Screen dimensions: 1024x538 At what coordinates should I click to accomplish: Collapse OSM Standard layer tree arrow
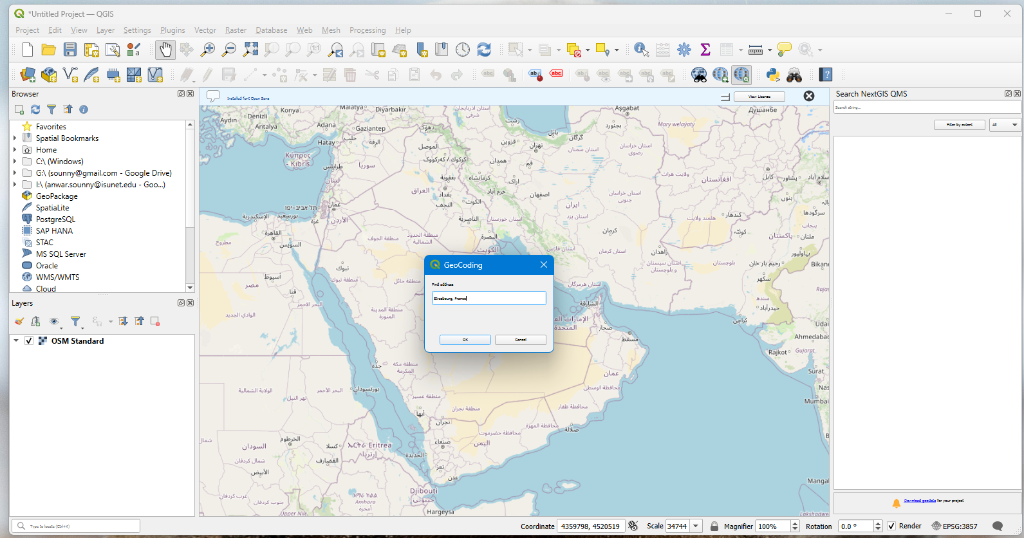16,341
